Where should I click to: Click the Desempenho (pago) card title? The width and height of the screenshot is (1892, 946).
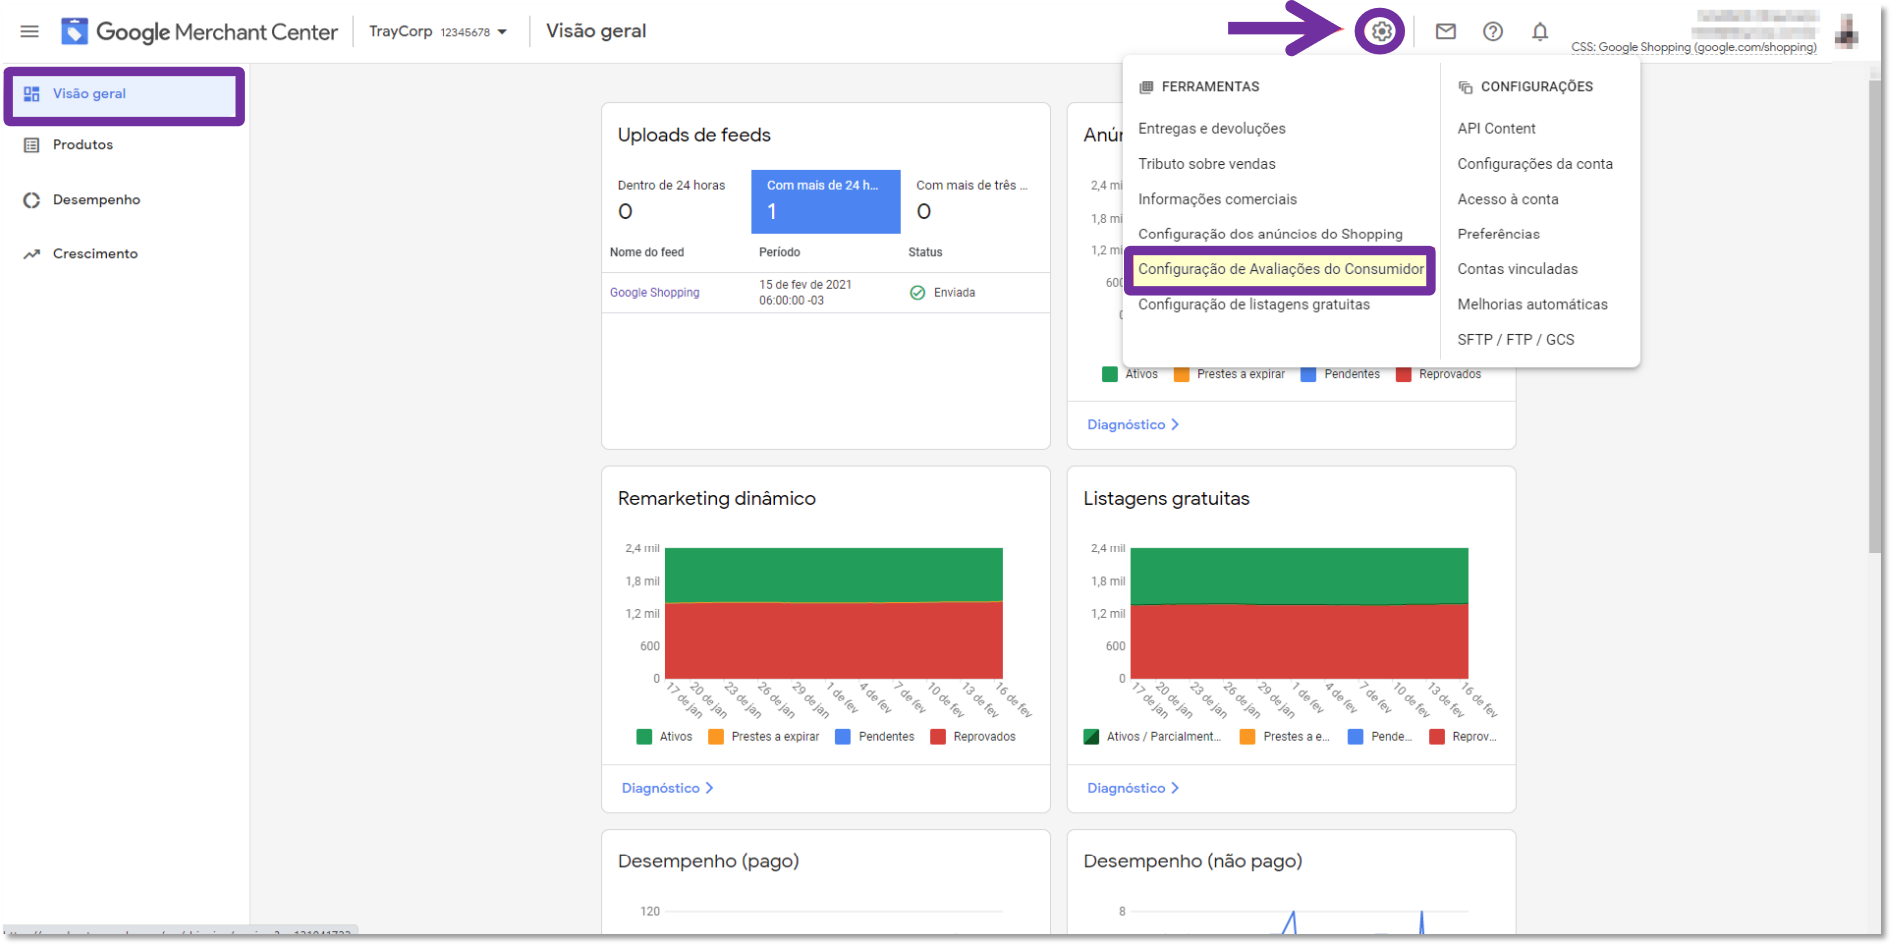click(708, 862)
